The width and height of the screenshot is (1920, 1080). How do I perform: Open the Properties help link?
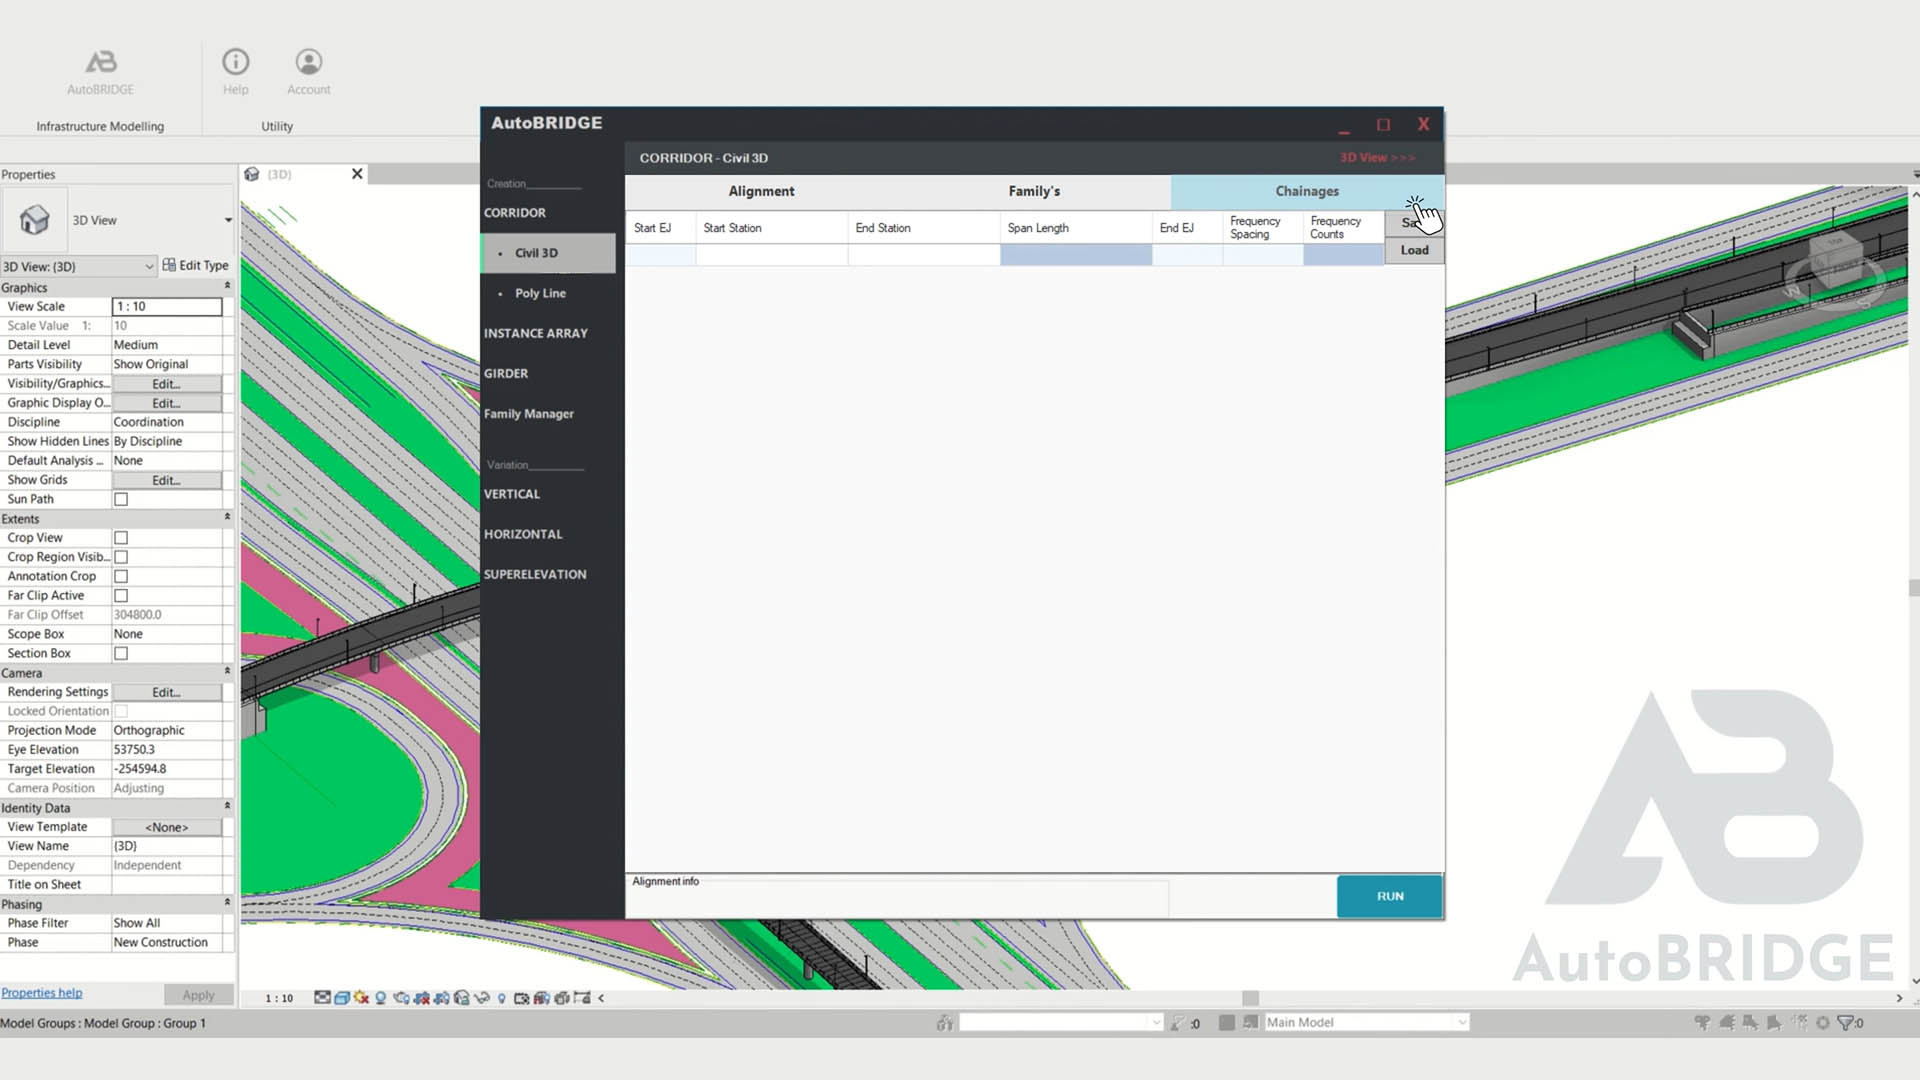click(42, 993)
